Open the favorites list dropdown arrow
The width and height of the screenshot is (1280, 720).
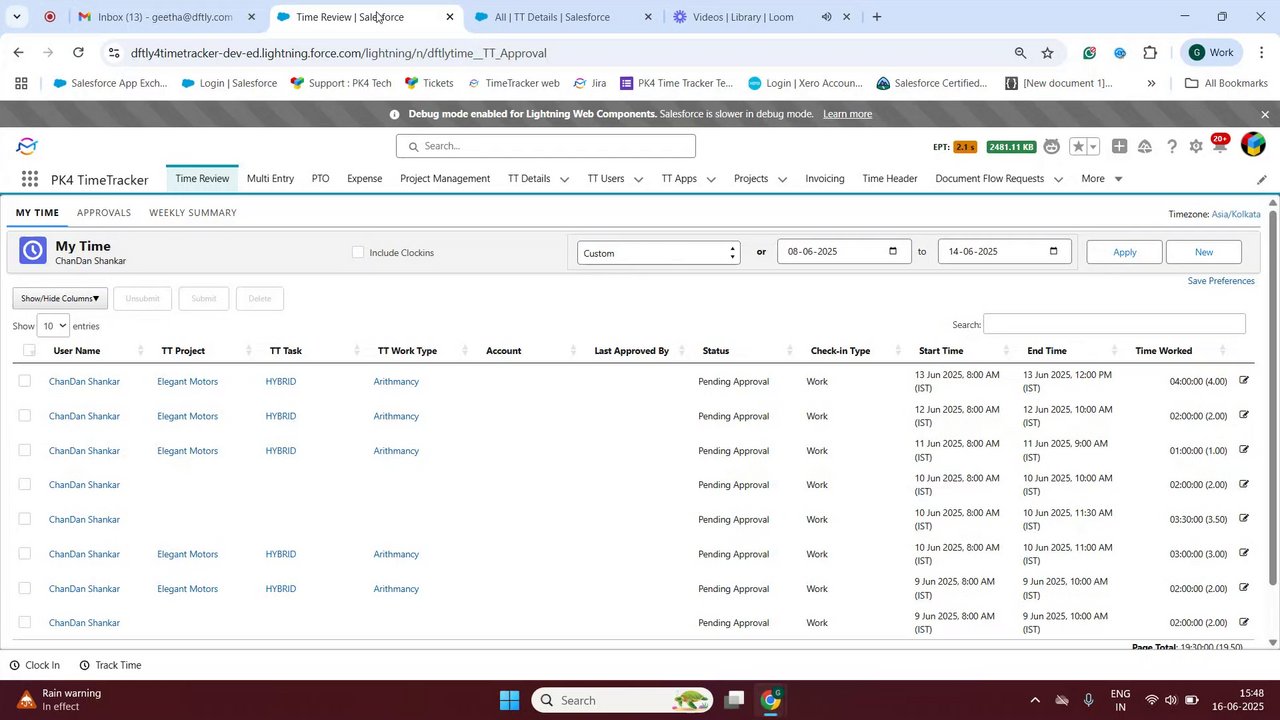pos(1093,147)
